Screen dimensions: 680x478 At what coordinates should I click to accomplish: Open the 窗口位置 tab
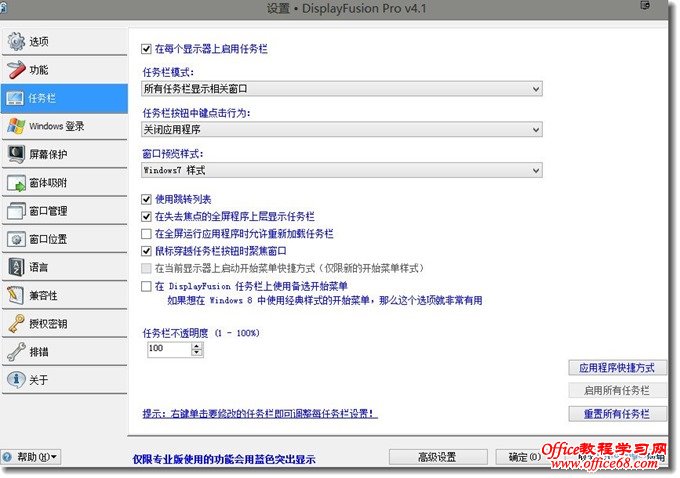tap(65, 239)
